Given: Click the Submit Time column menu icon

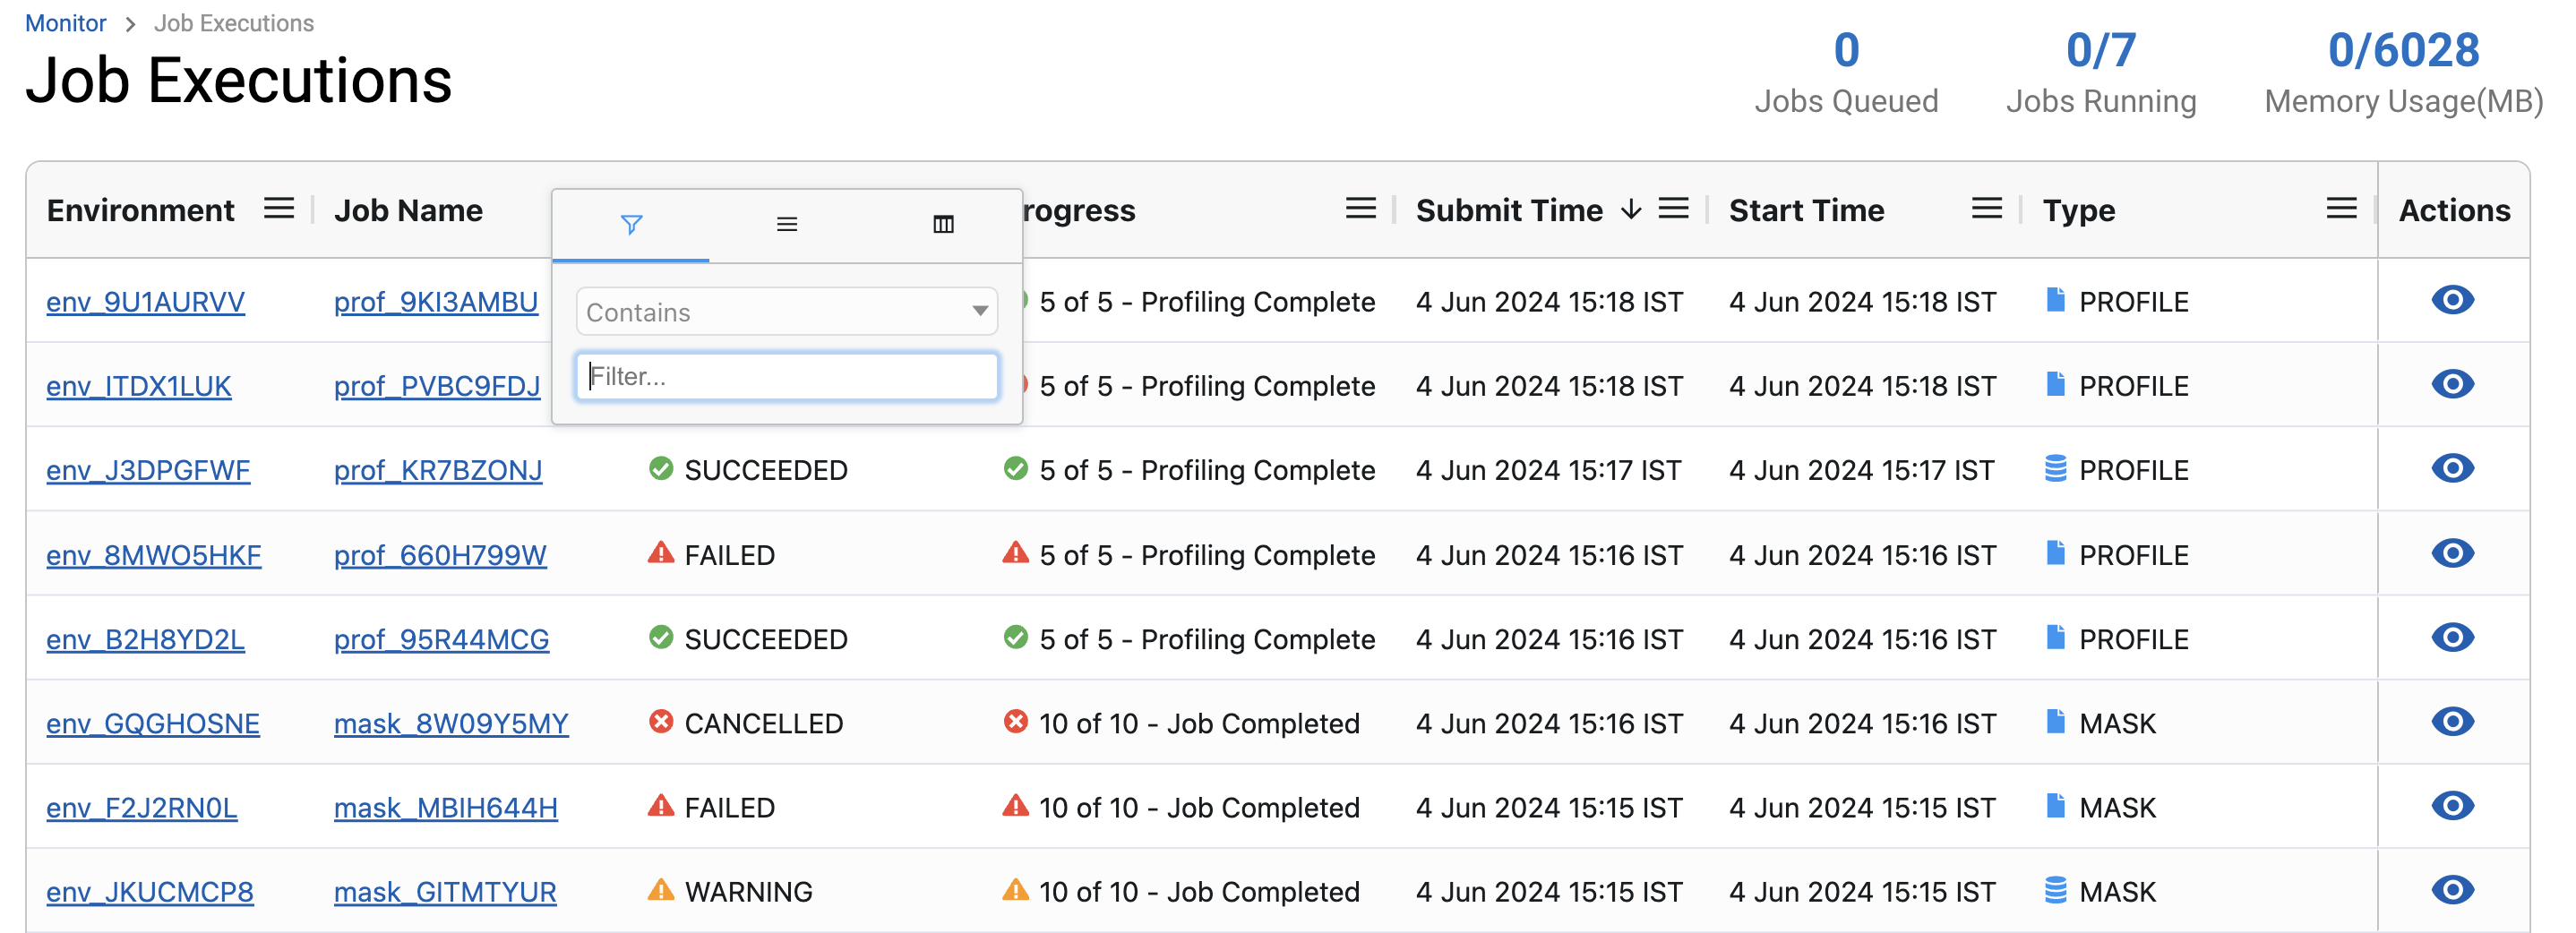Looking at the screenshot, I should point(1673,209).
